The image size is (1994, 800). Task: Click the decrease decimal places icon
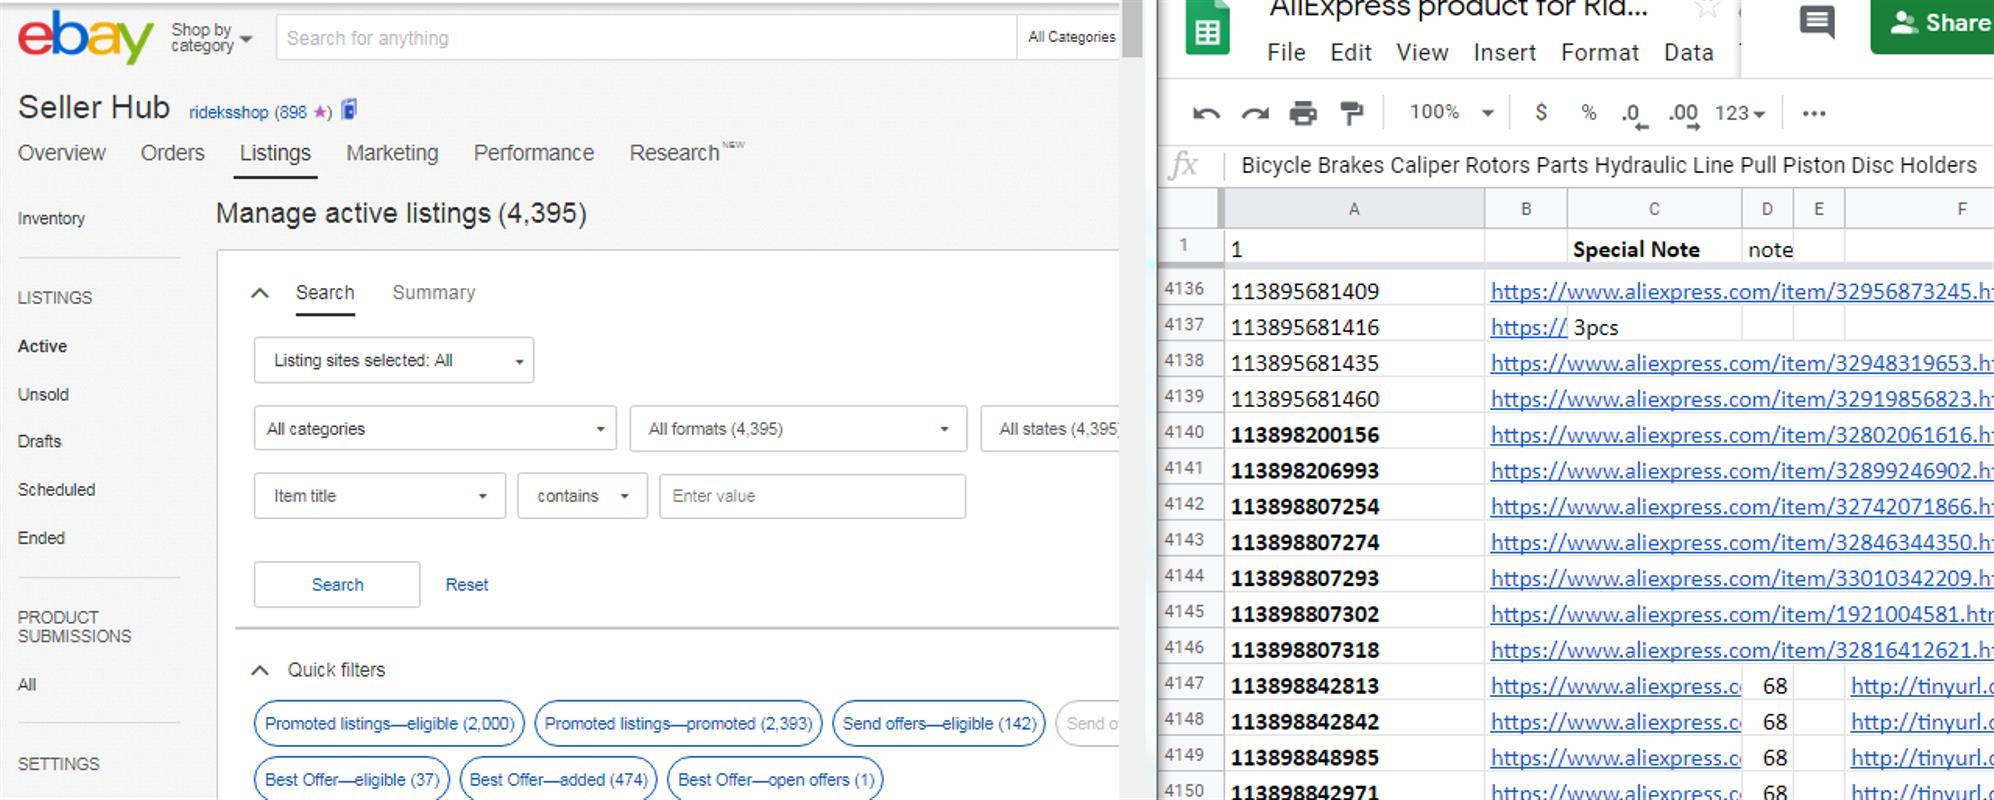tap(1632, 114)
